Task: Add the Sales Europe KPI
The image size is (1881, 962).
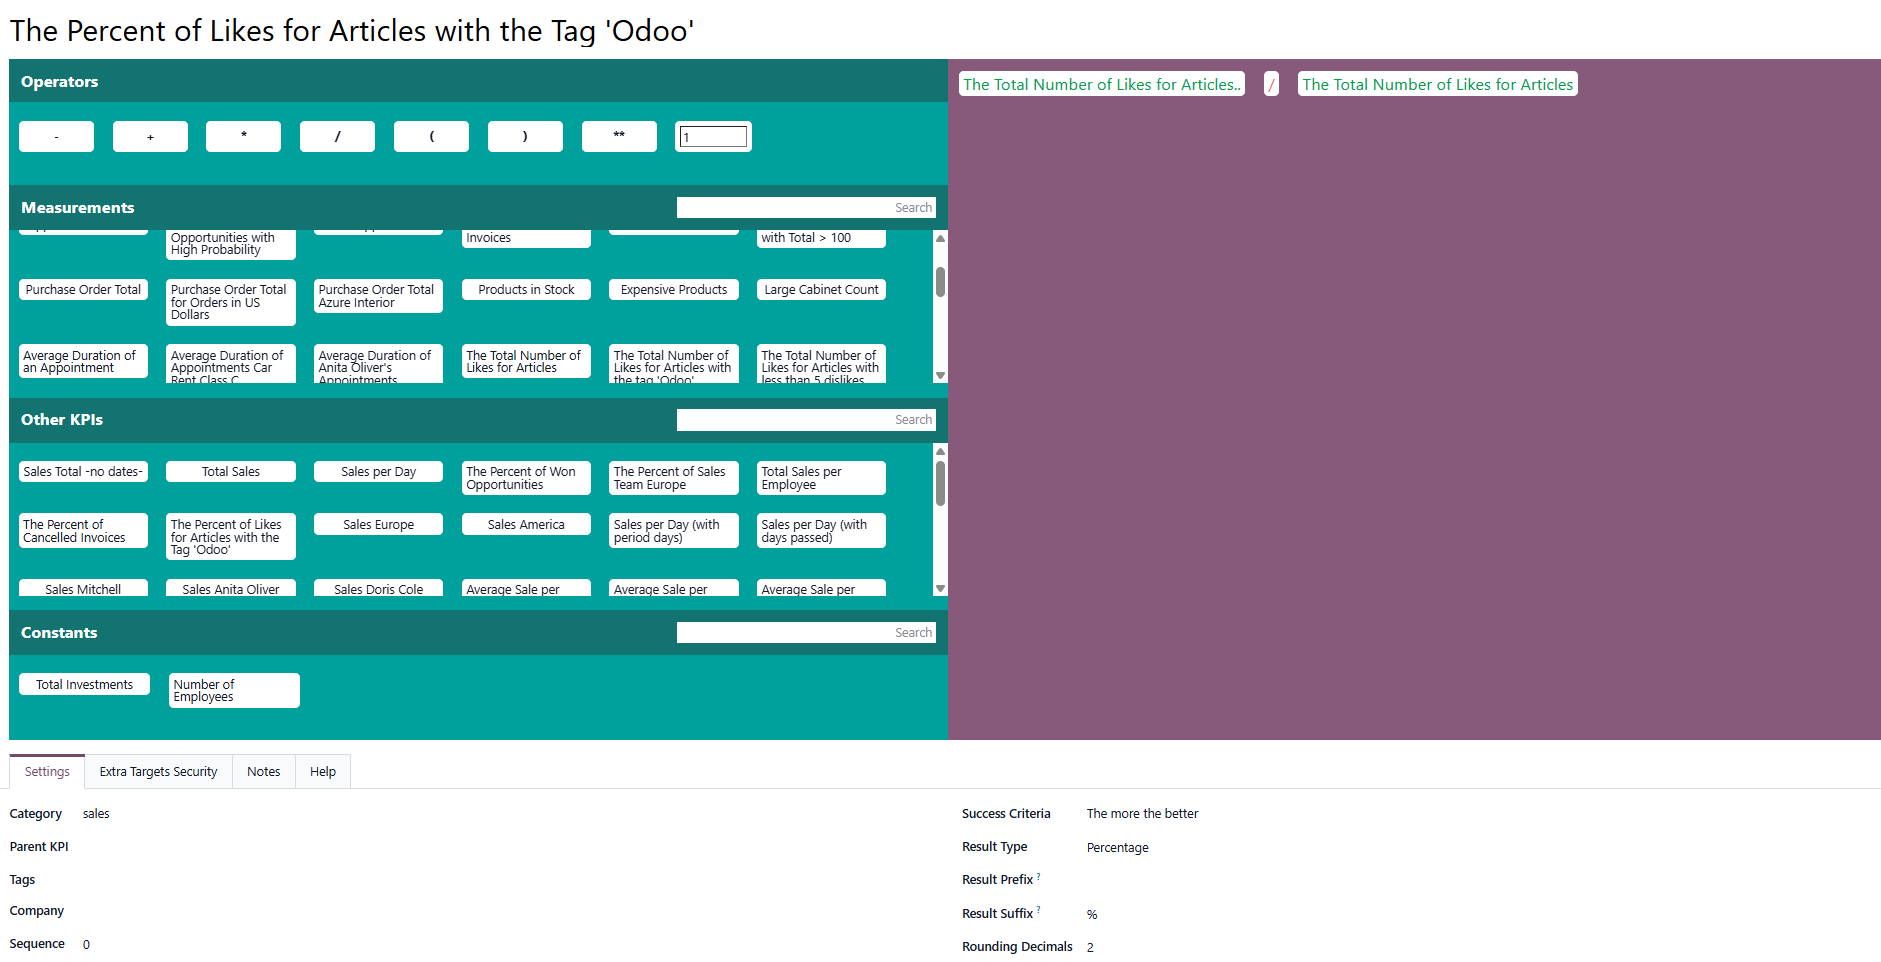Action: tap(378, 525)
